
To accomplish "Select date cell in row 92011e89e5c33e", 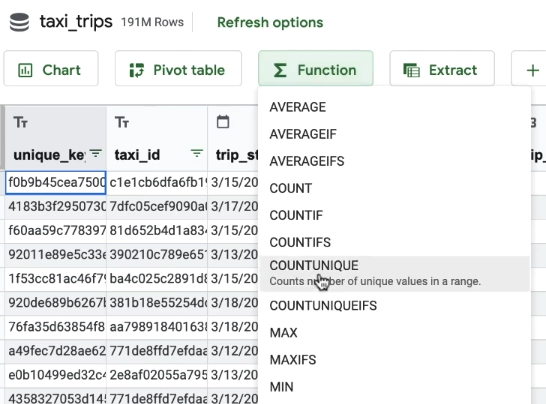I will click(x=233, y=255).
